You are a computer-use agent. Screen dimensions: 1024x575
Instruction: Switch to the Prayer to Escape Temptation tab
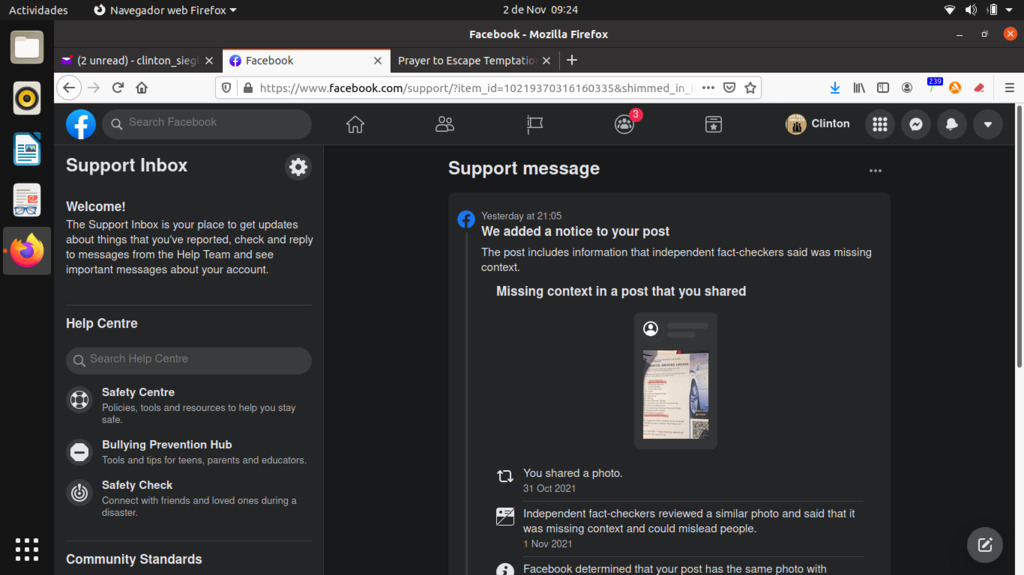[467, 61]
